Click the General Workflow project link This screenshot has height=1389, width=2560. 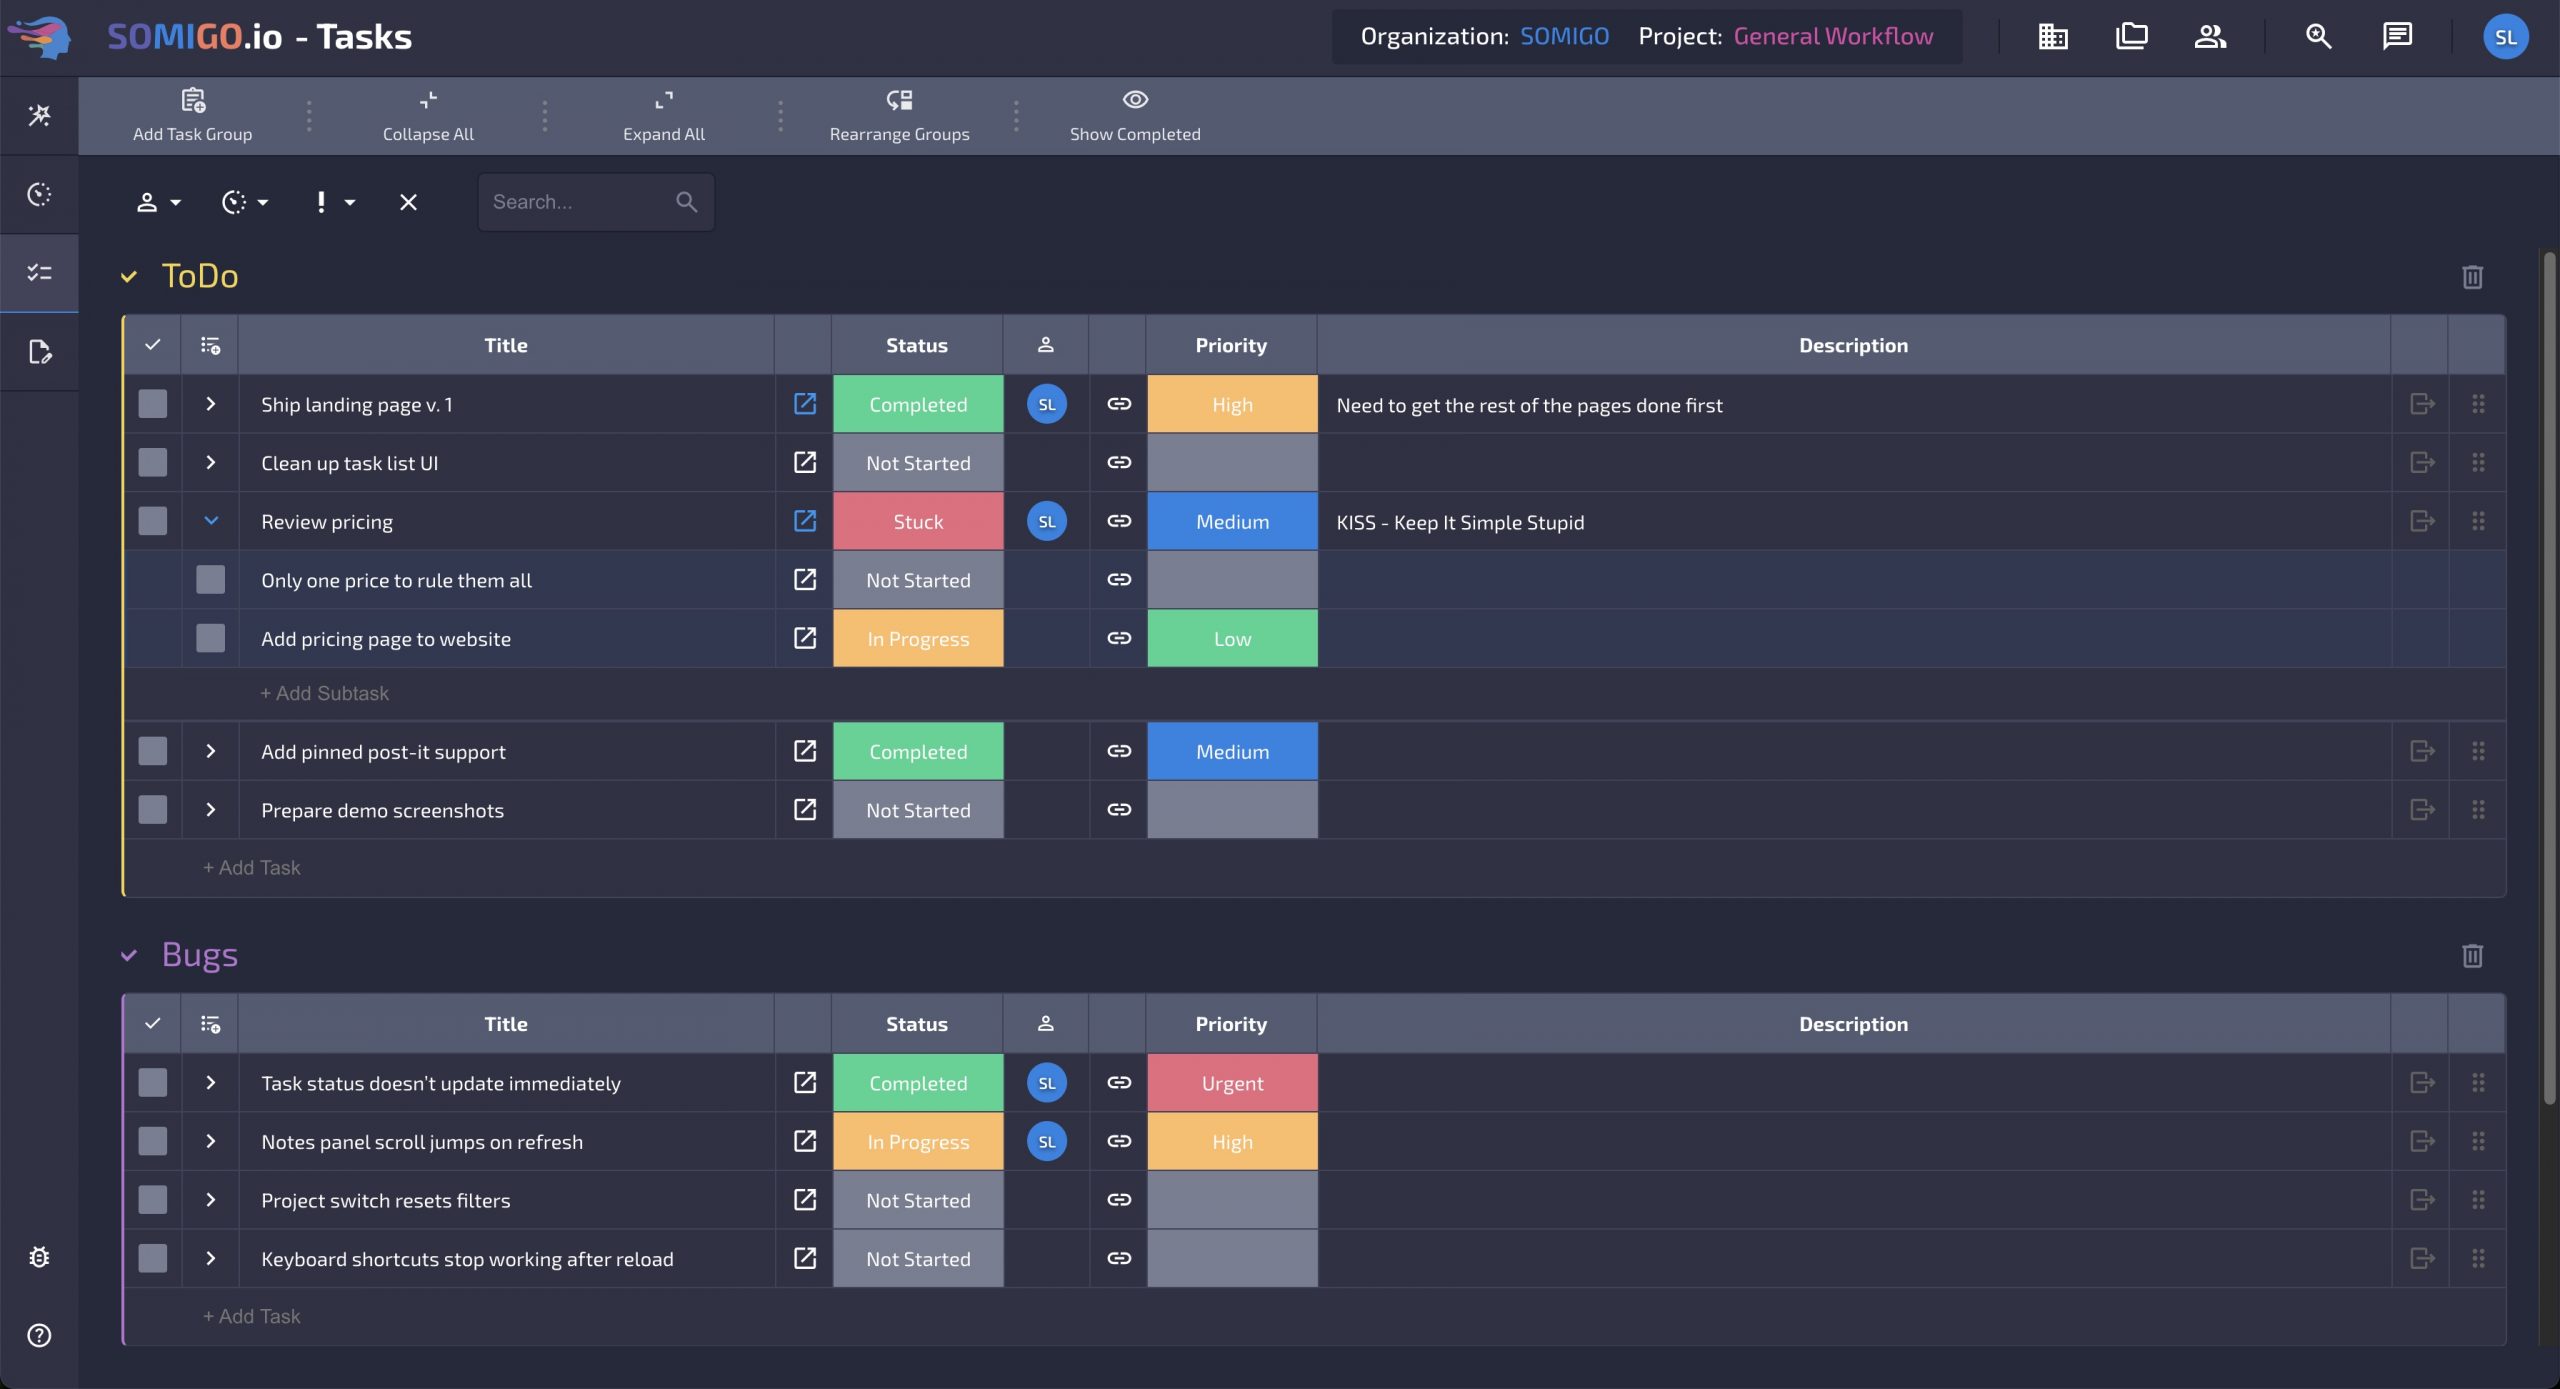[1832, 37]
